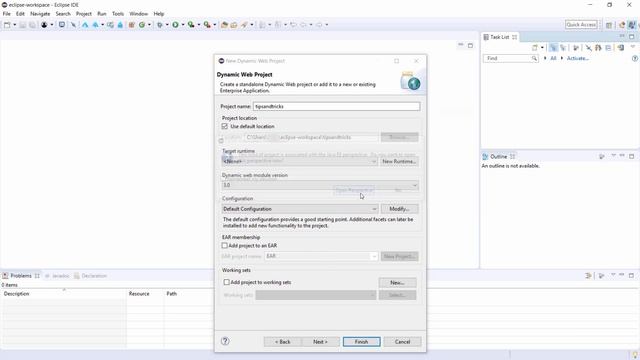Sort by Description column header
Viewport: 640px width, 360px height.
point(63,293)
